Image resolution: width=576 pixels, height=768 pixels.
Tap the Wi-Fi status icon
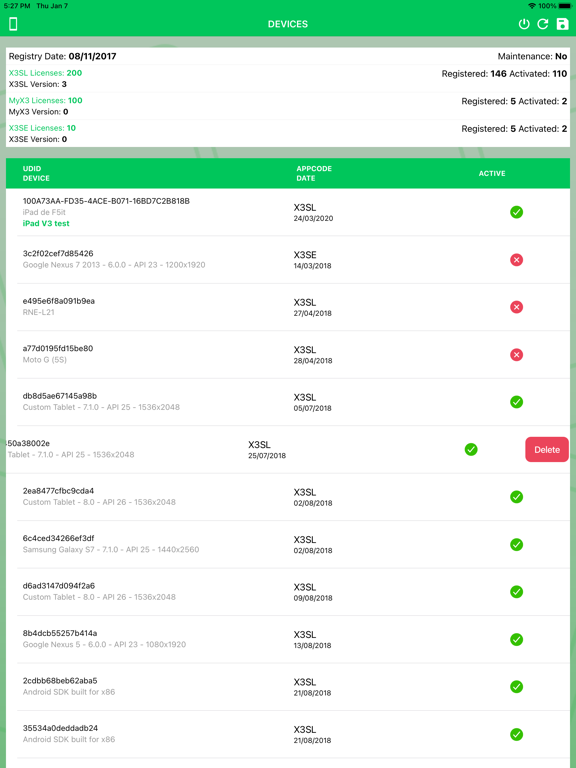click(532, 6)
